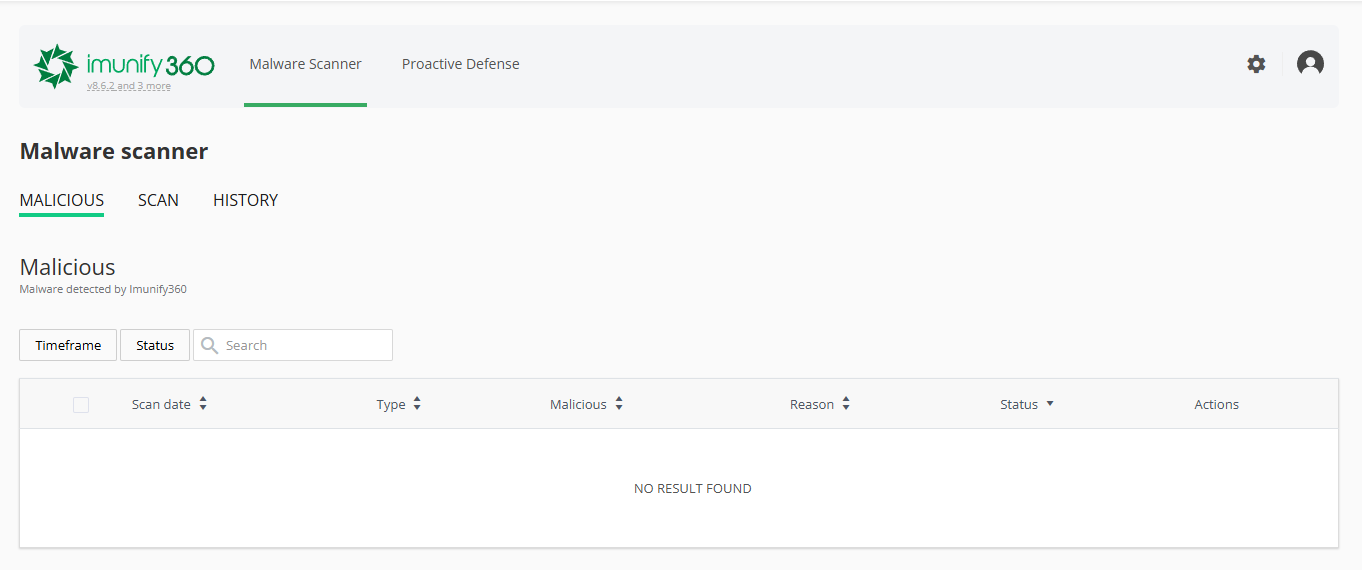Image resolution: width=1362 pixels, height=570 pixels.
Task: Tick the select-all checkbox in the table header
Action: (81, 405)
